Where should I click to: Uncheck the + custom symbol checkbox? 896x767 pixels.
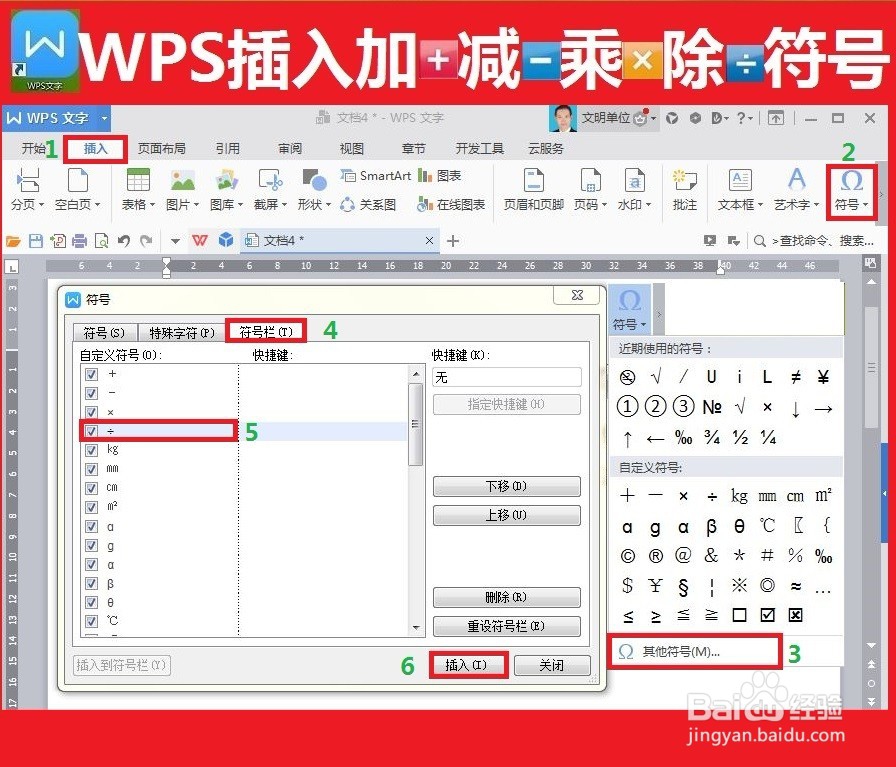[91, 374]
